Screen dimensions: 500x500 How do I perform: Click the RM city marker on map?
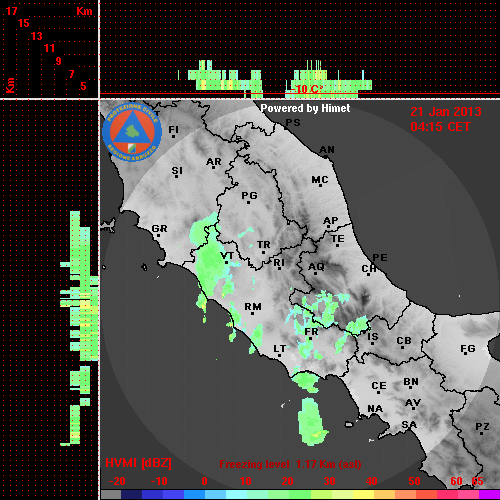pyautogui.click(x=253, y=314)
